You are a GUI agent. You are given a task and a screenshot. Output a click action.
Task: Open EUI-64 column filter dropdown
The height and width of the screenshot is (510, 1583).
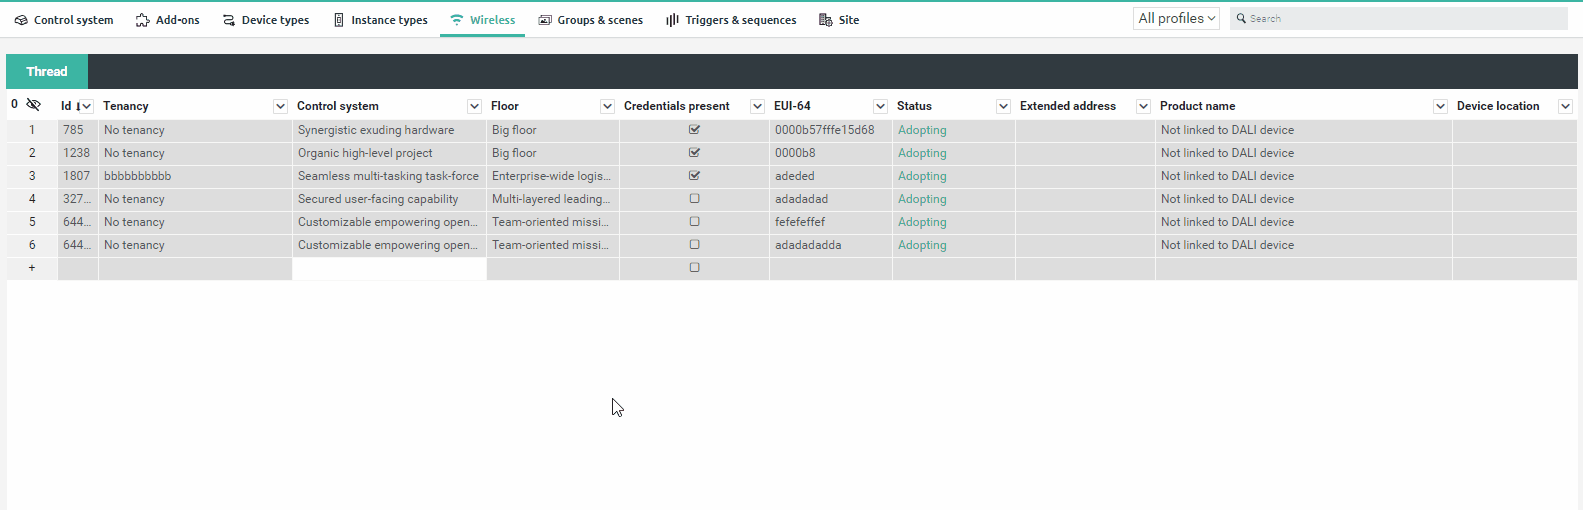click(880, 106)
